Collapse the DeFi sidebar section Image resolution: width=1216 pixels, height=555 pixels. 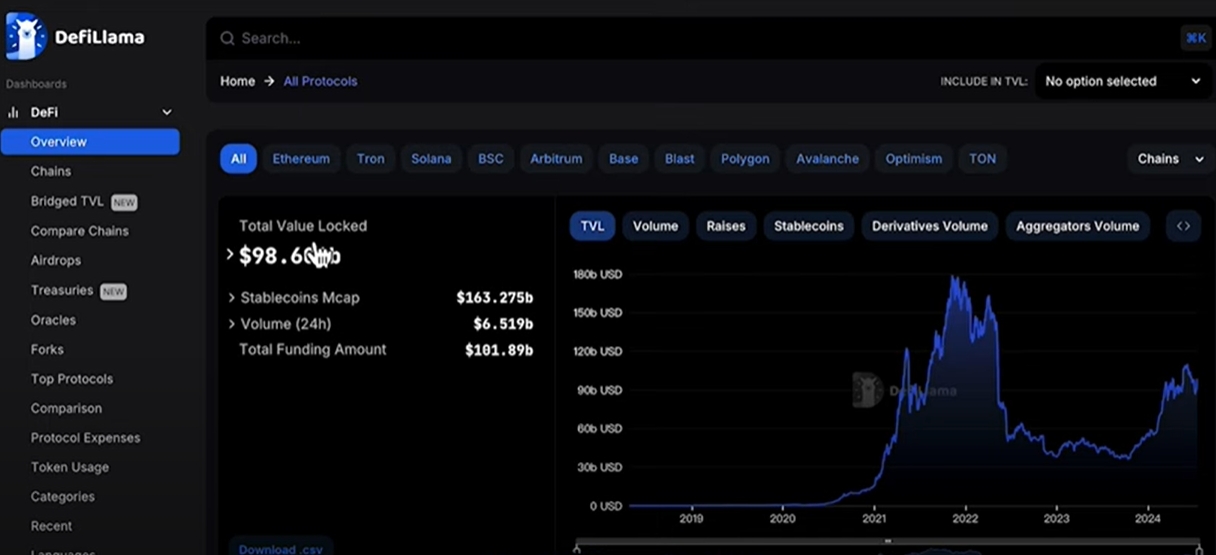[x=167, y=113]
